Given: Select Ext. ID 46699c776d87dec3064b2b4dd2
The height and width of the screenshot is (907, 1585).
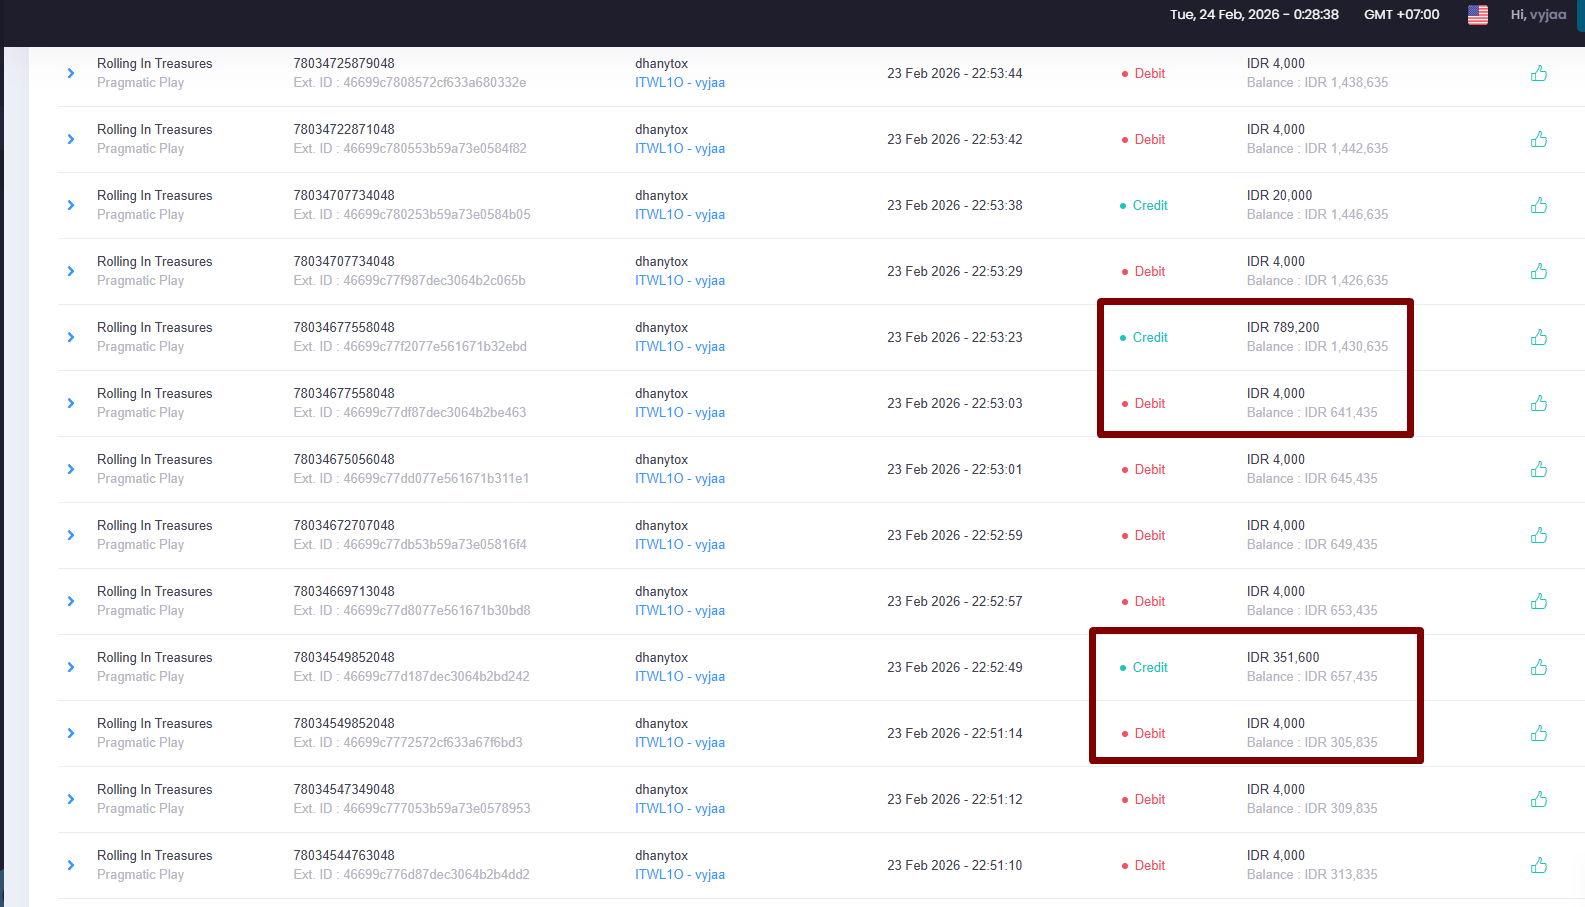Looking at the screenshot, I should (412, 875).
